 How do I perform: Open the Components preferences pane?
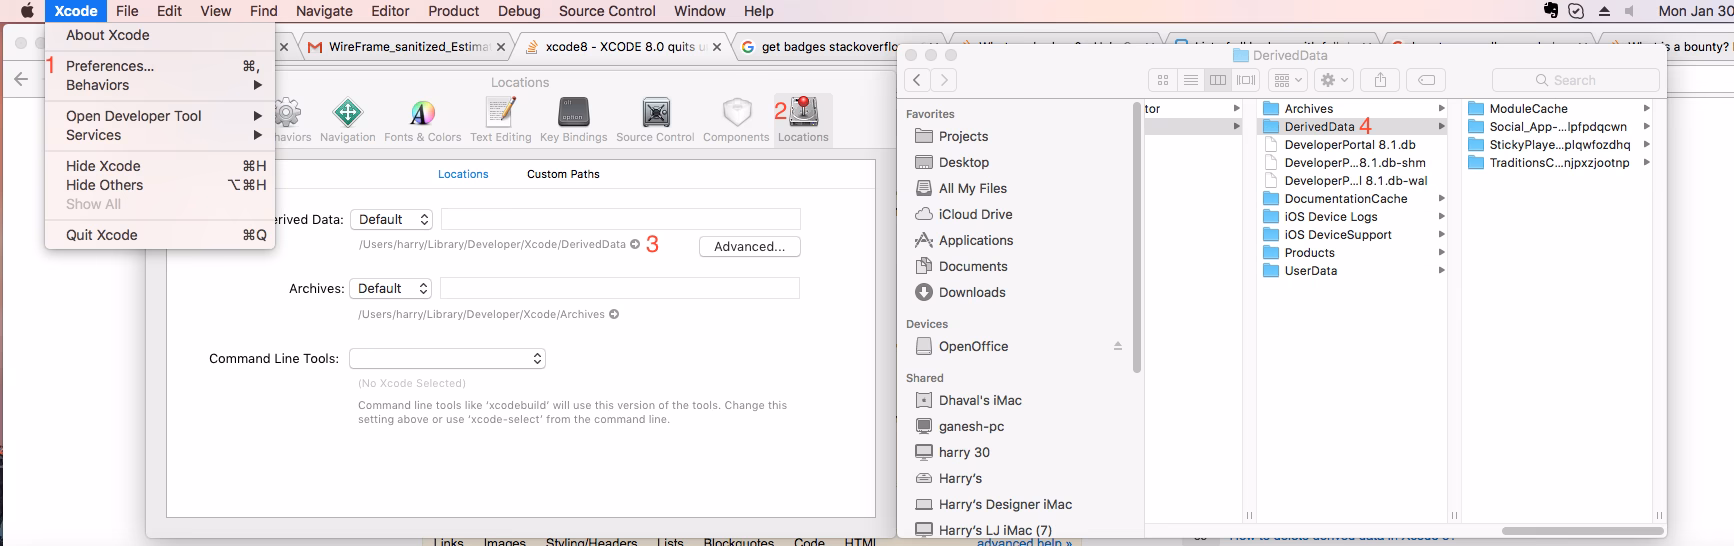736,121
